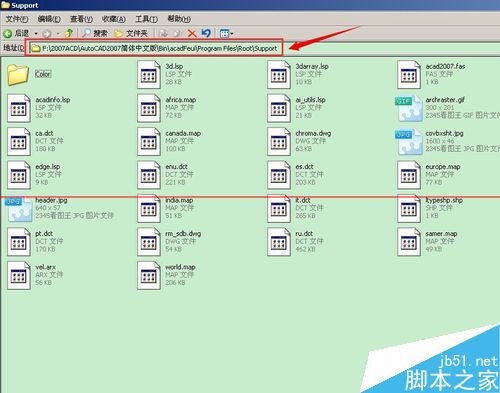500x393 pixels.
Task: Click the Move To toolbar icon
Action: click(163, 33)
